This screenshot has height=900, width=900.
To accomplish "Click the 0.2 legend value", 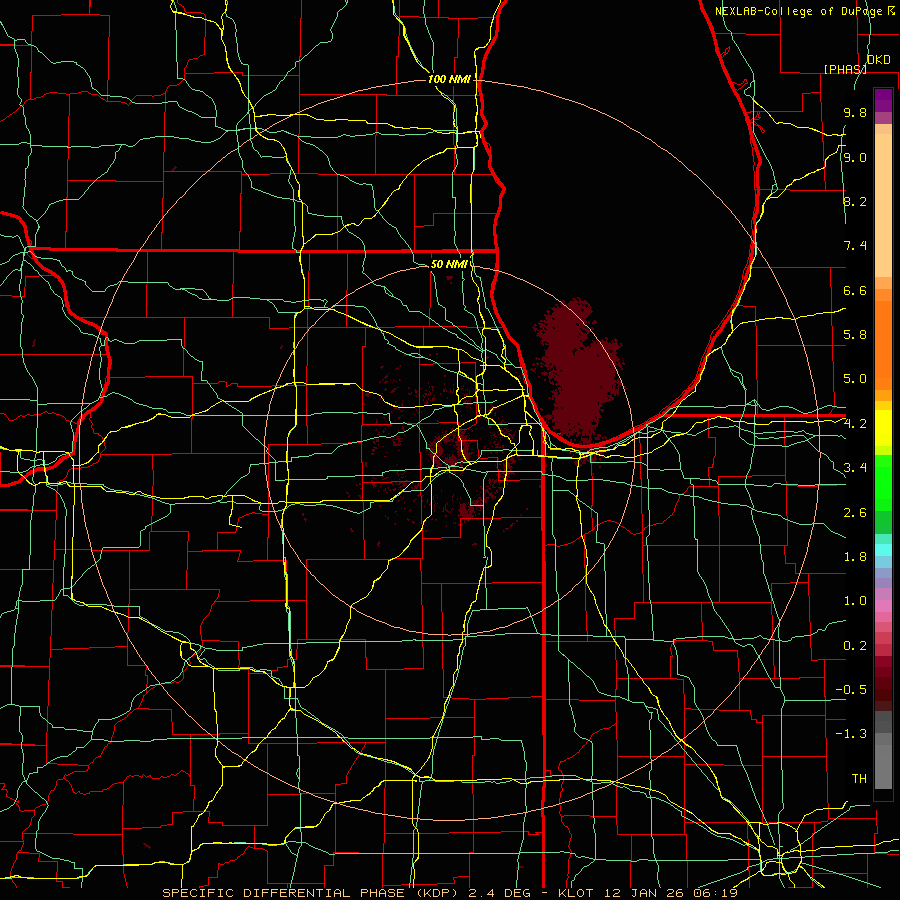I will click(x=855, y=646).
